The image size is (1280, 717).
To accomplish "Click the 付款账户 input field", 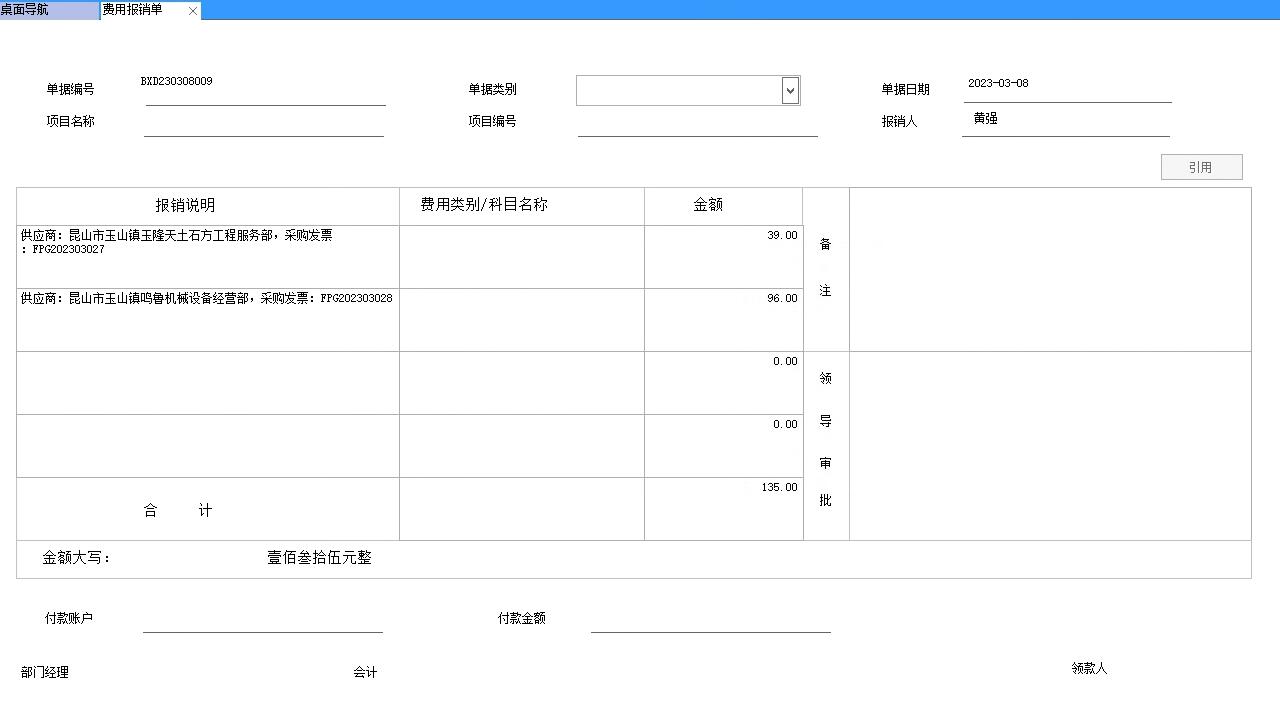I will (262, 619).
